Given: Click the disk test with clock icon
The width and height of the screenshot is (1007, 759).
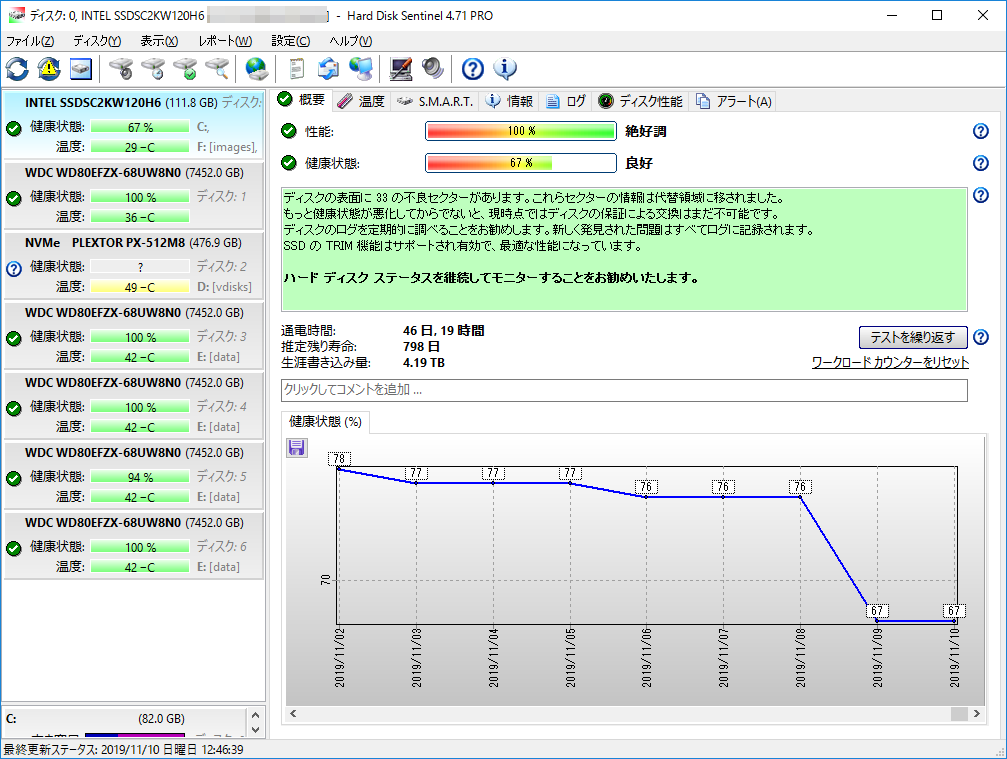Looking at the screenshot, I should (153, 69).
